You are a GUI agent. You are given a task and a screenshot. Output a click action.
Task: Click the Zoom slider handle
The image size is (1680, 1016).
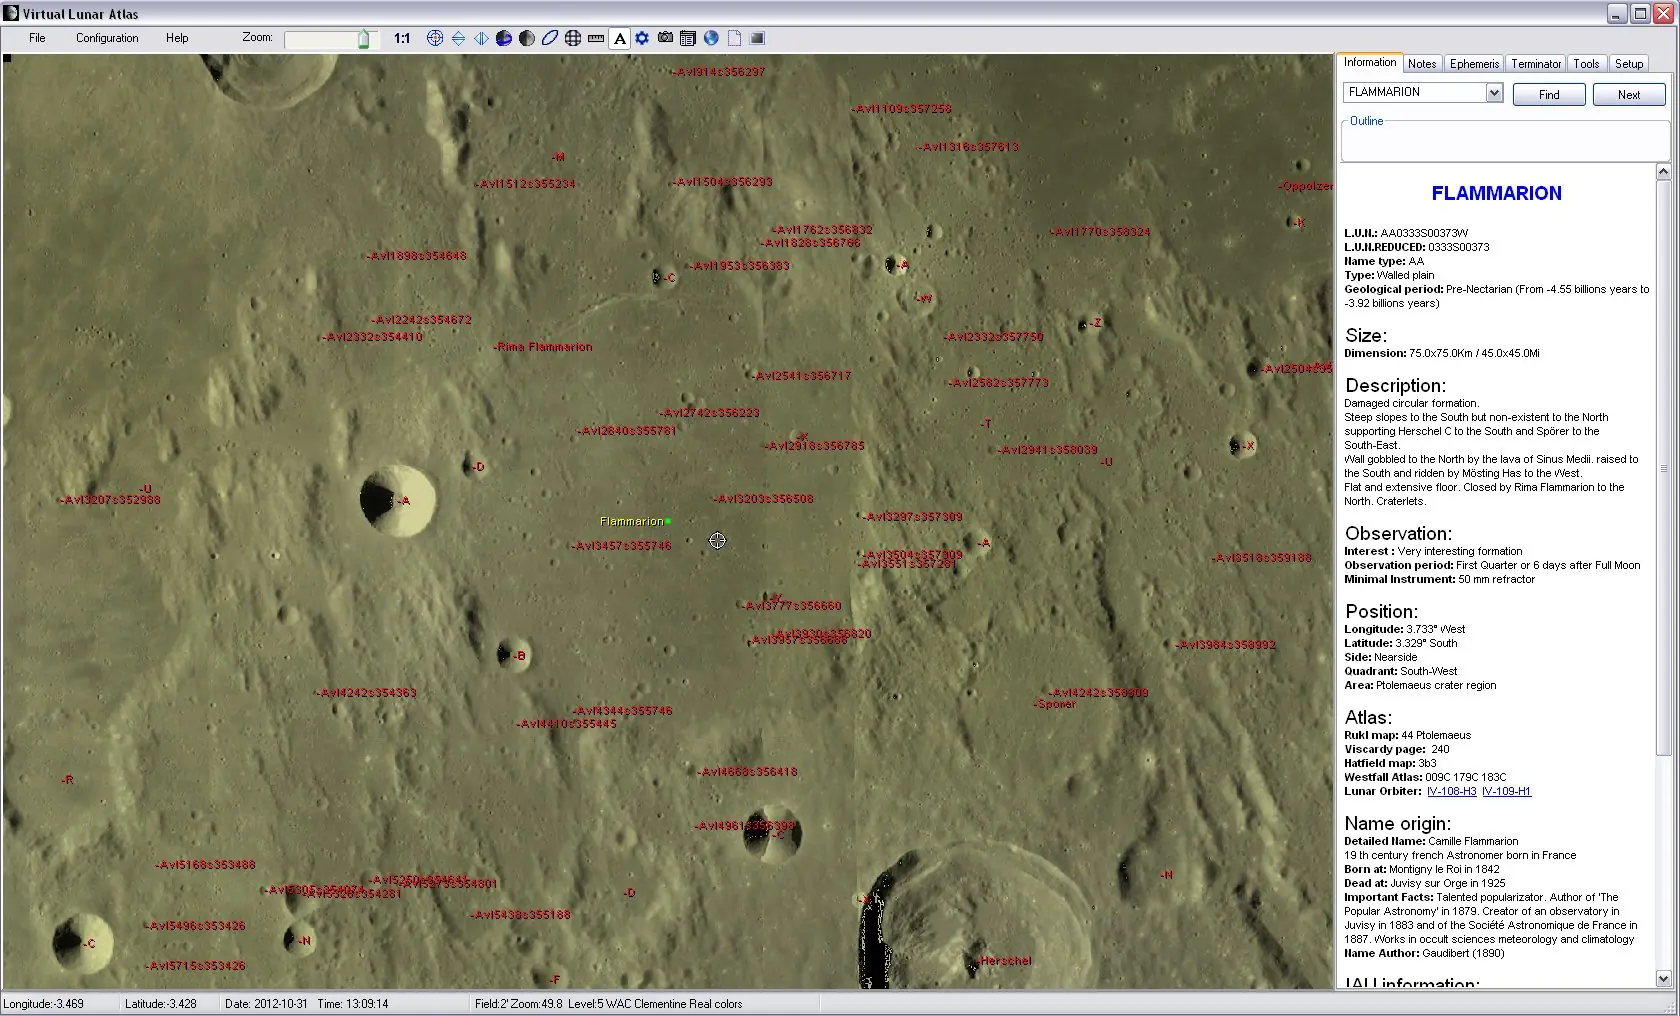tap(364, 39)
